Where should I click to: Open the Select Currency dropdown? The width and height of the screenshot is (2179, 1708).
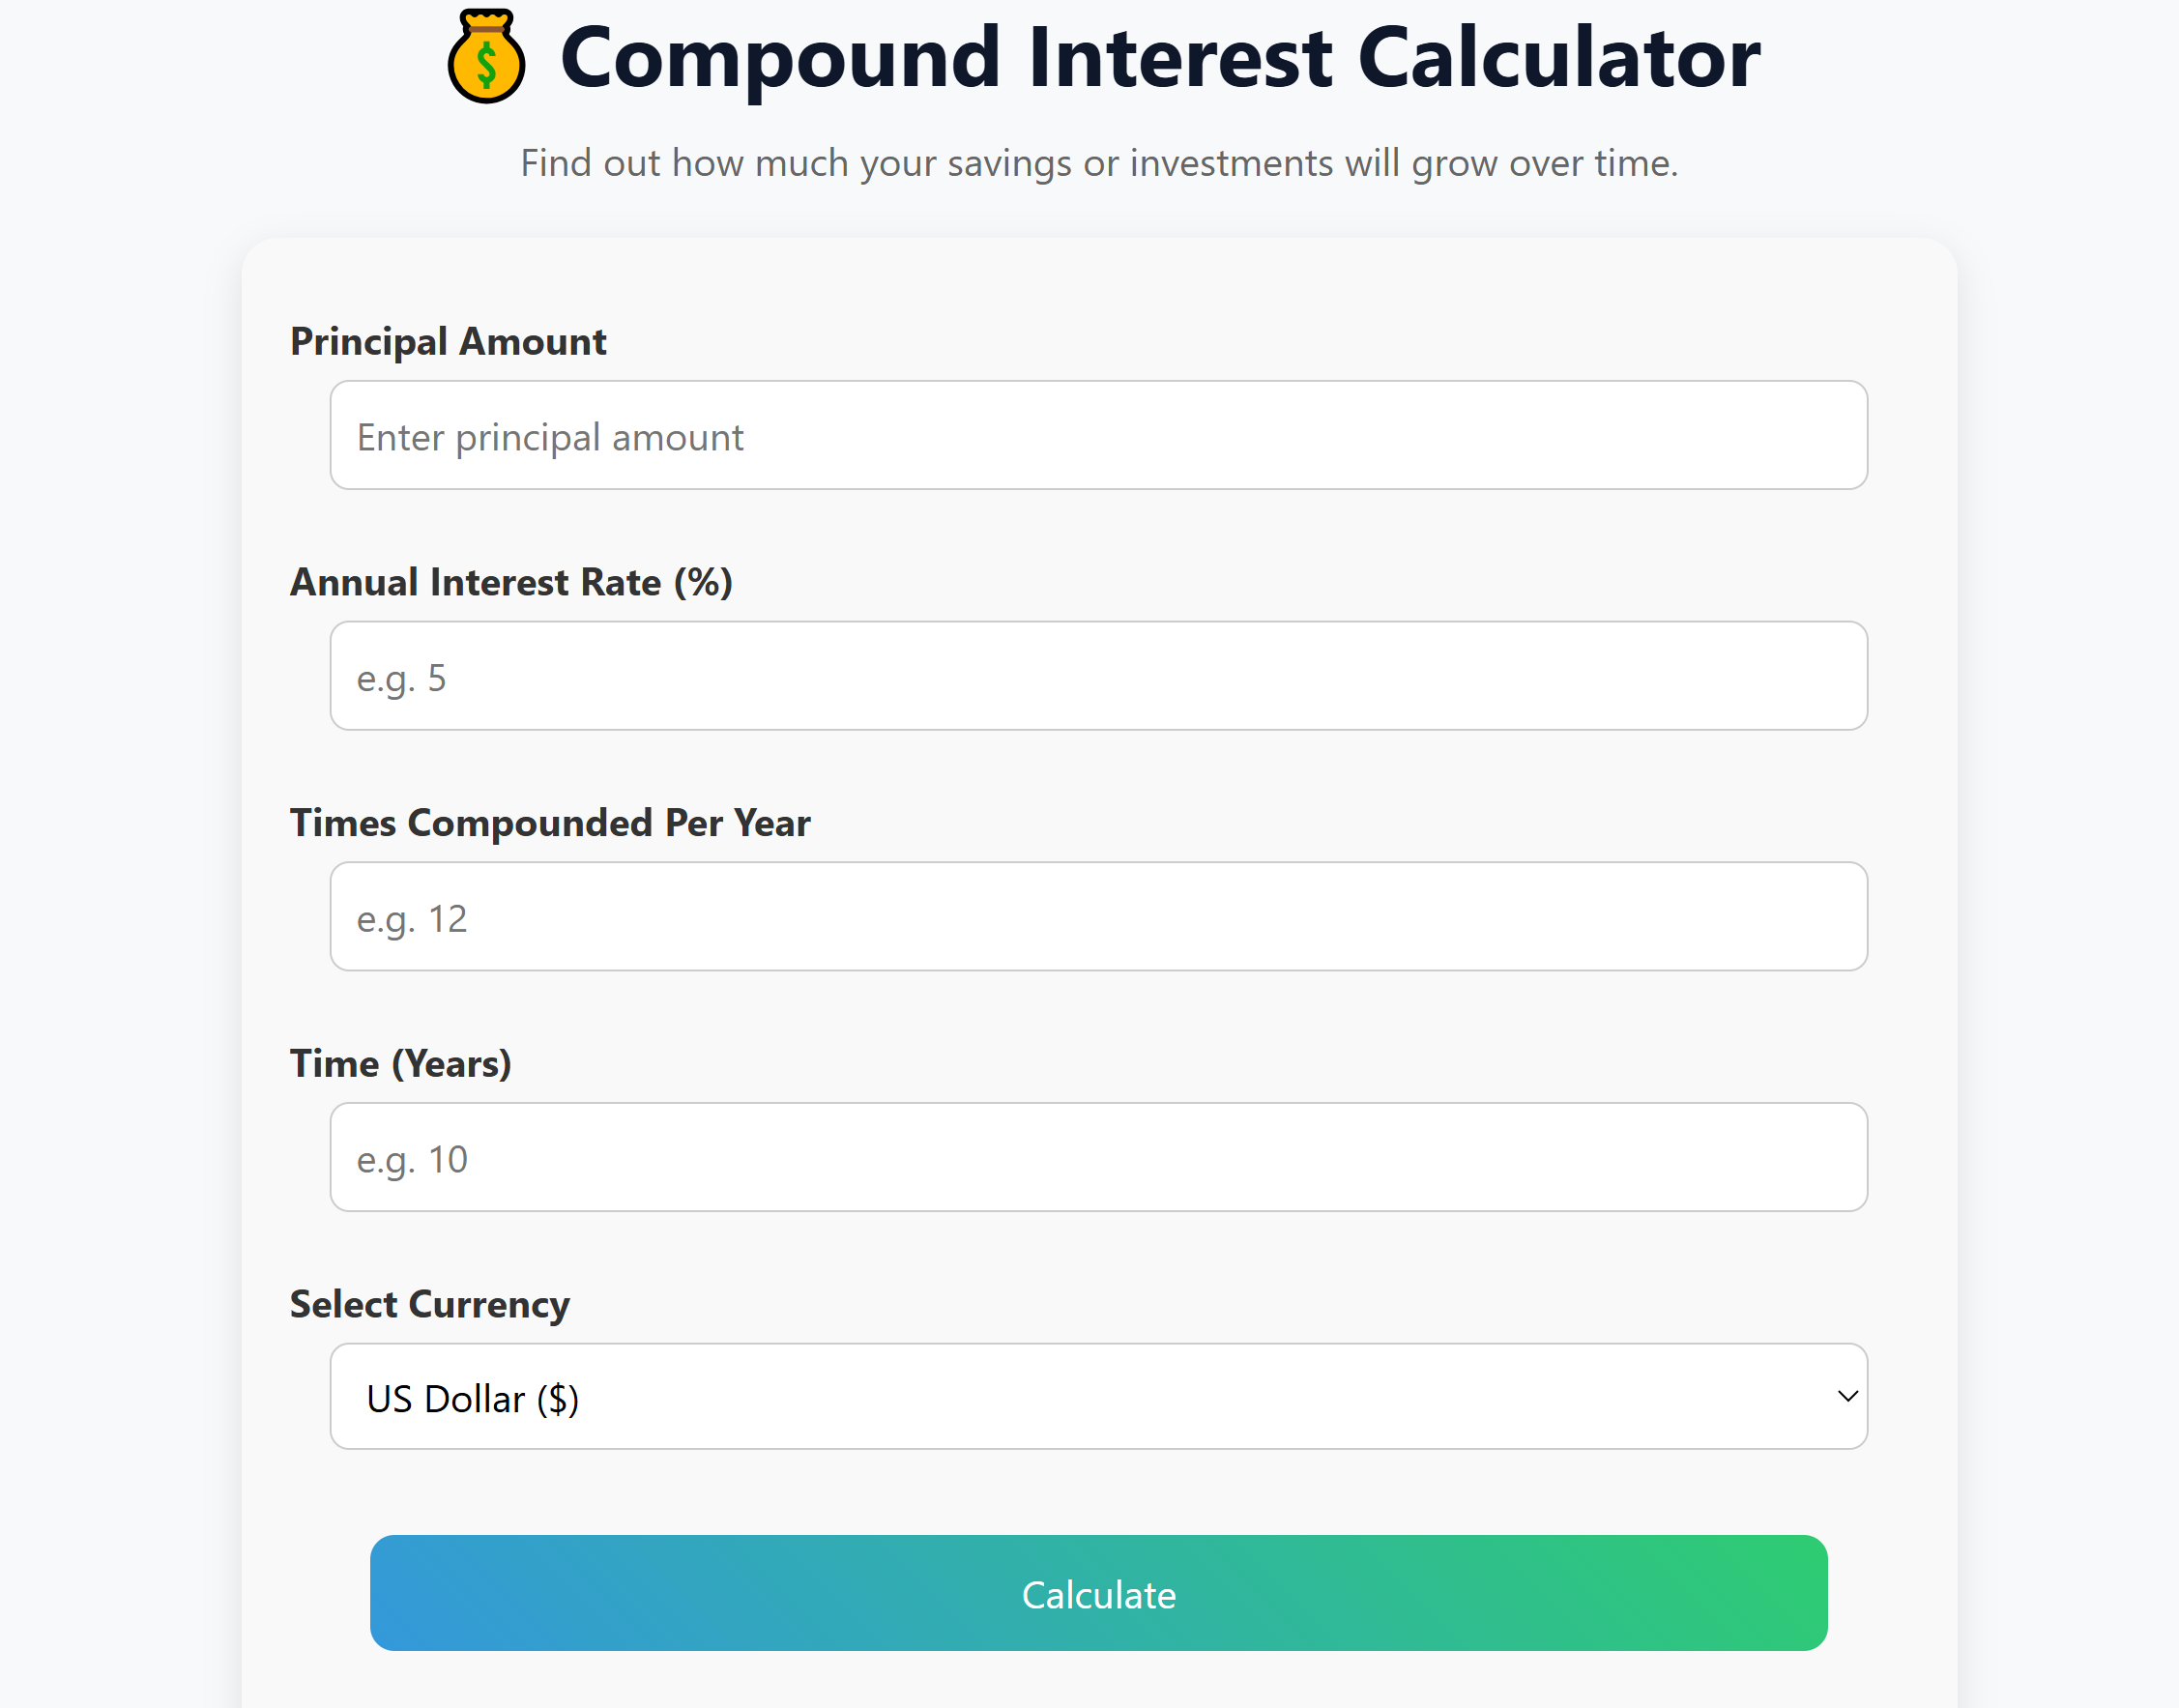1098,1397
